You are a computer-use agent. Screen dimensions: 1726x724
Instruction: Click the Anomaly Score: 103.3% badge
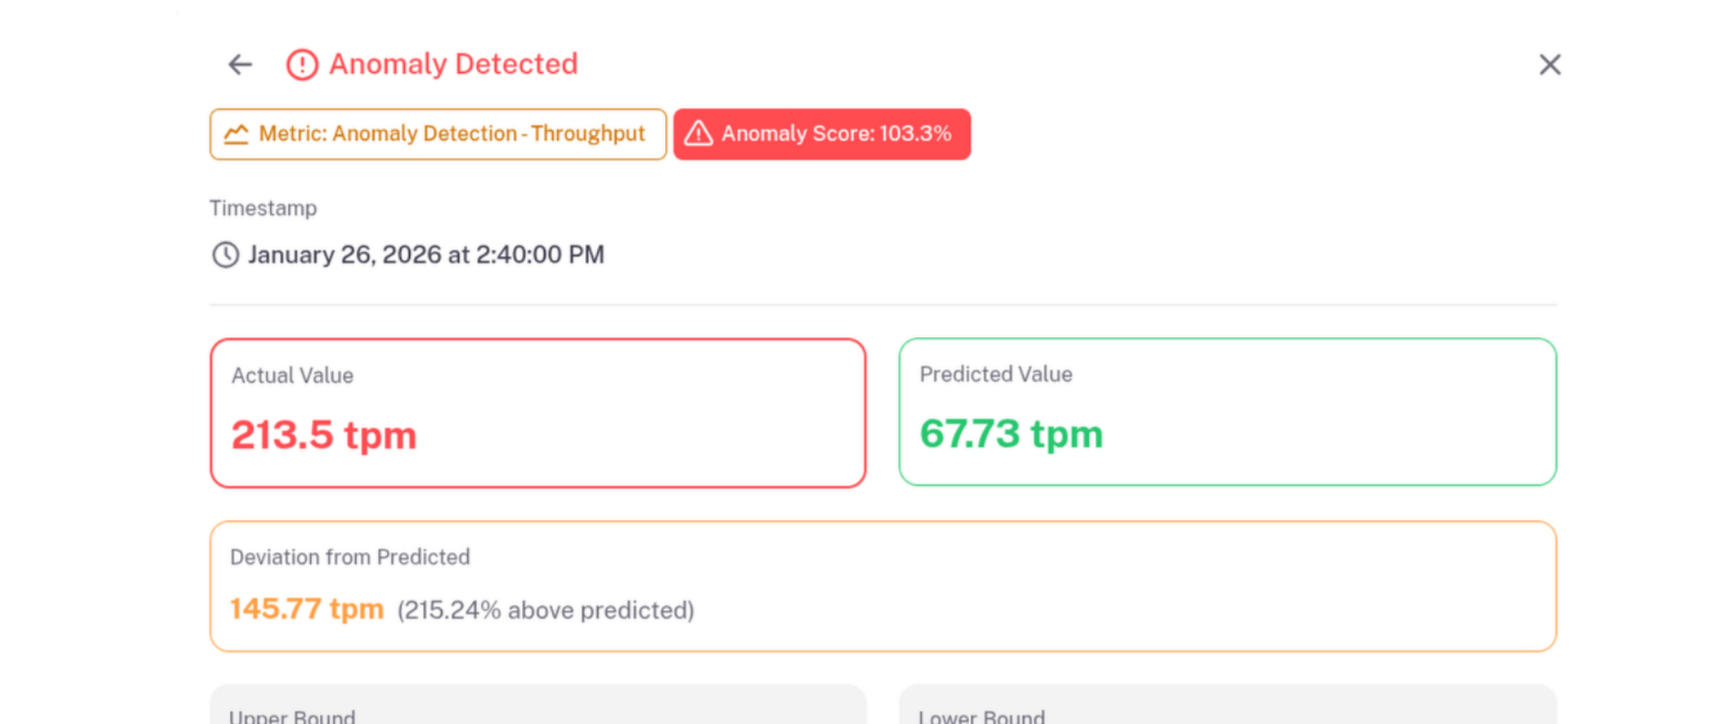coord(822,134)
